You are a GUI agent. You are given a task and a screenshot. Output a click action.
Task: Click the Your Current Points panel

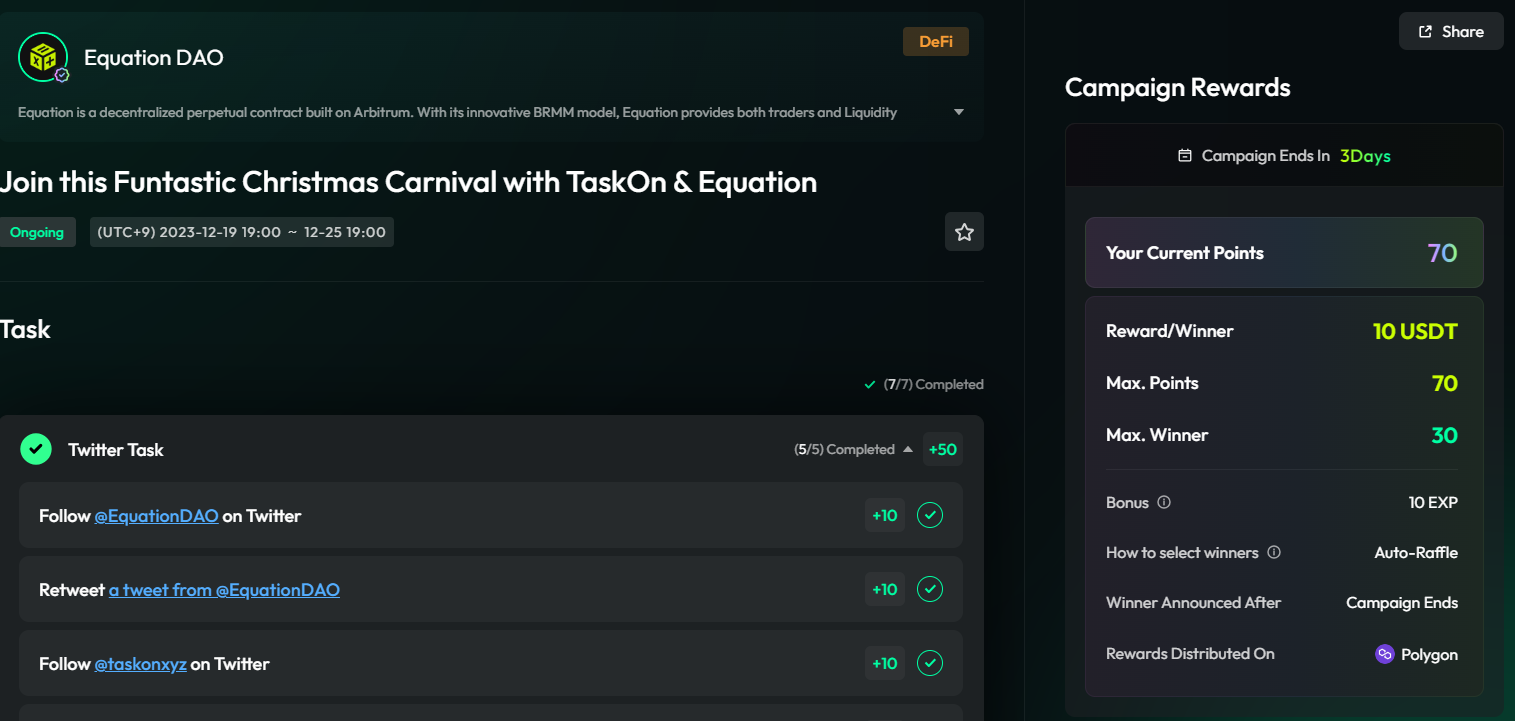pyautogui.click(x=1284, y=253)
